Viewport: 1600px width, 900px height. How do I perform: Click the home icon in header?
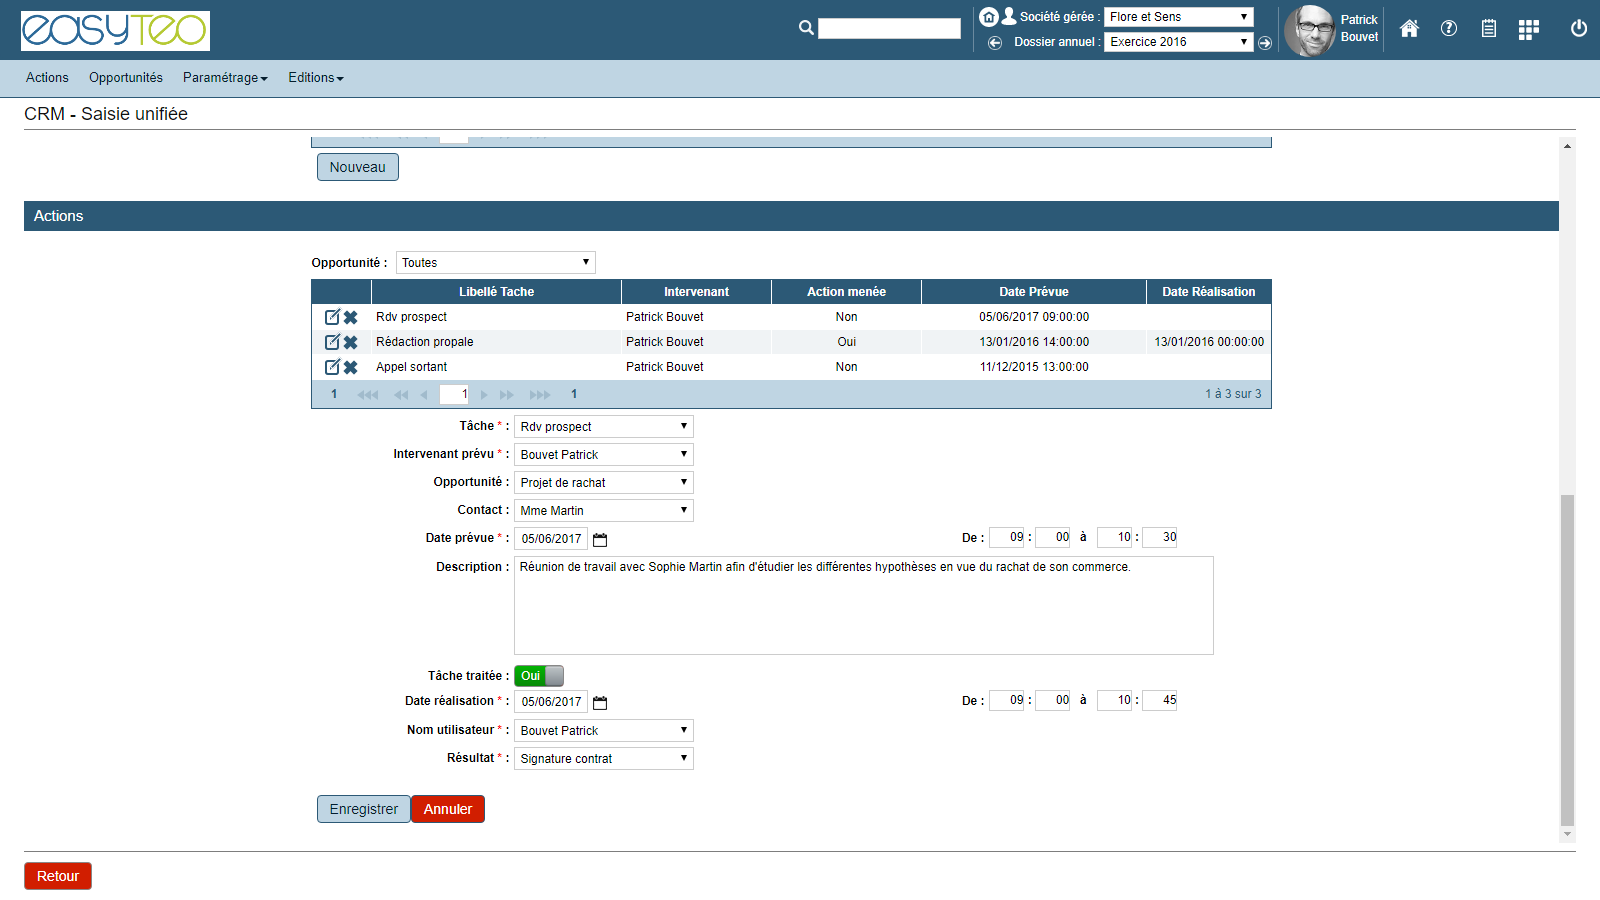click(1409, 29)
